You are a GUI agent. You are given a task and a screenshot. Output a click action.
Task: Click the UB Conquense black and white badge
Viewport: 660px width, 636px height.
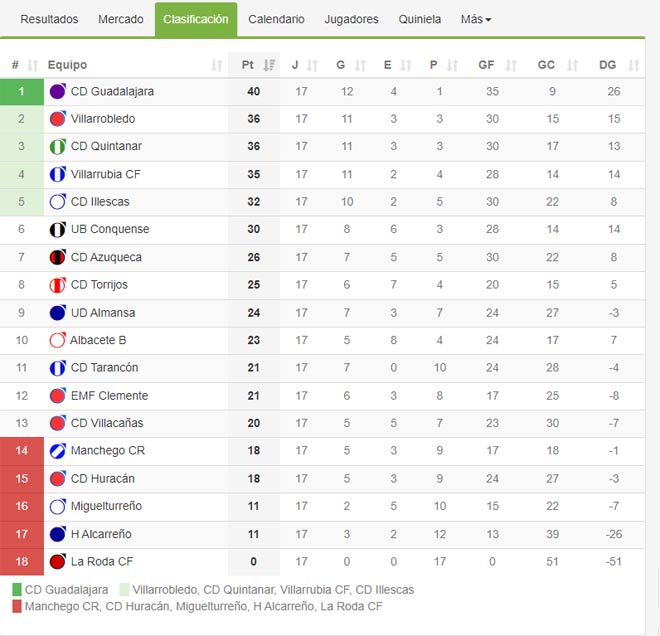tap(57, 229)
